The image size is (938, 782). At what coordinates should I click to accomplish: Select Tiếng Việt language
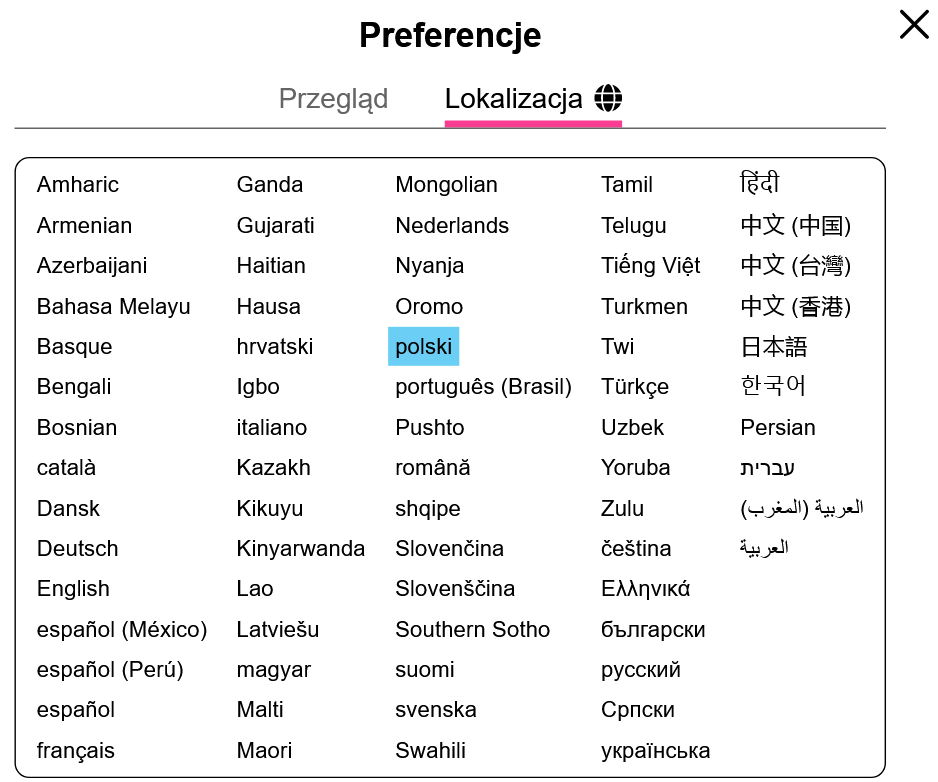click(650, 266)
